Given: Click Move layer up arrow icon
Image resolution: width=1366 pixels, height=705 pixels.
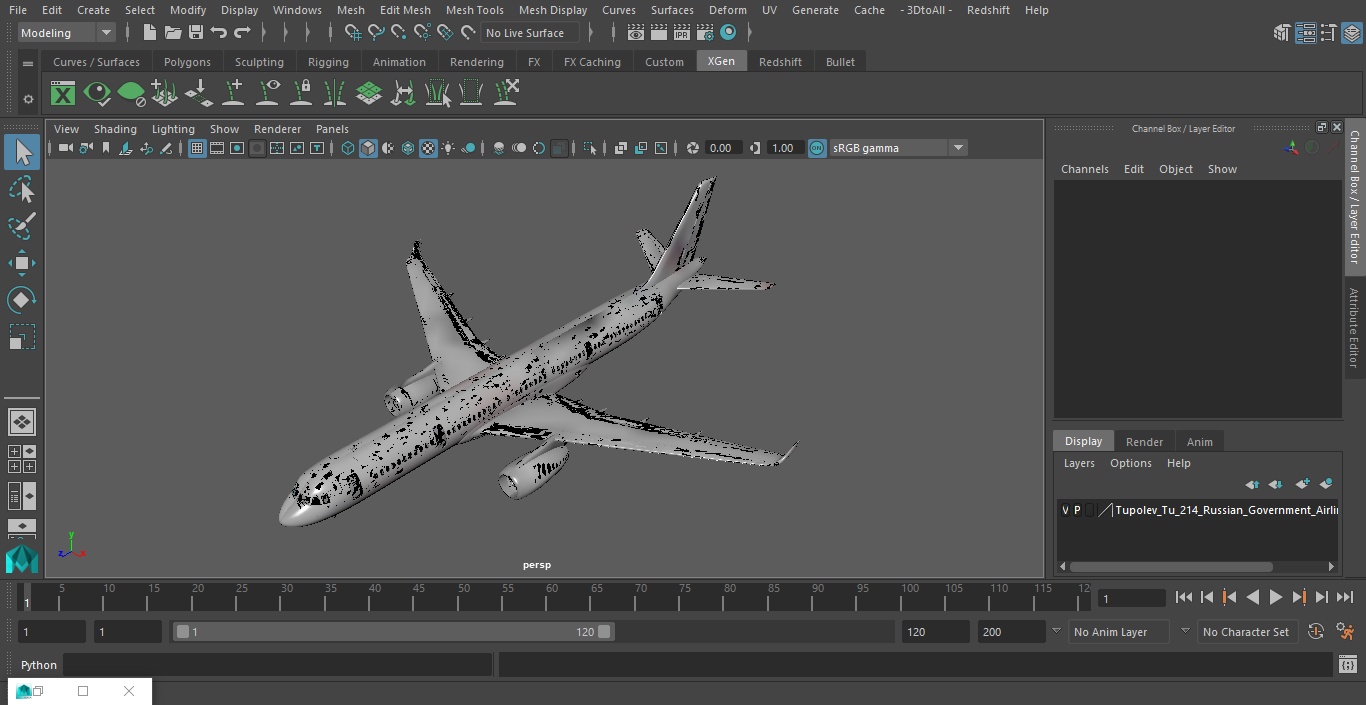Looking at the screenshot, I should (x=1252, y=484).
